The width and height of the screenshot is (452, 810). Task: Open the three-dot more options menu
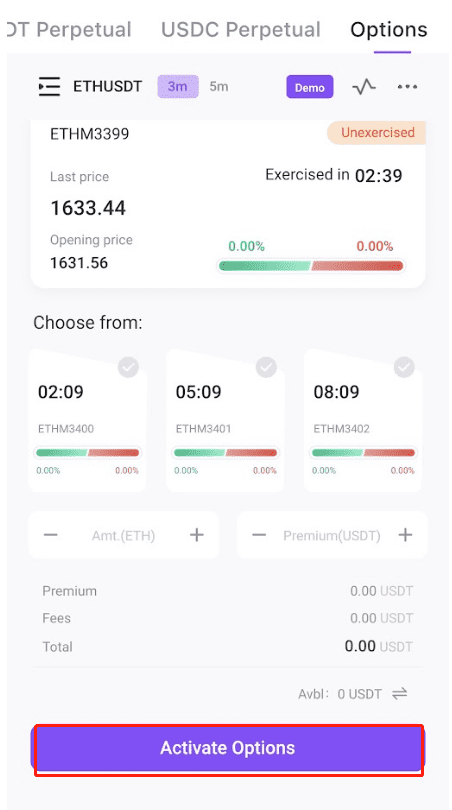click(407, 87)
